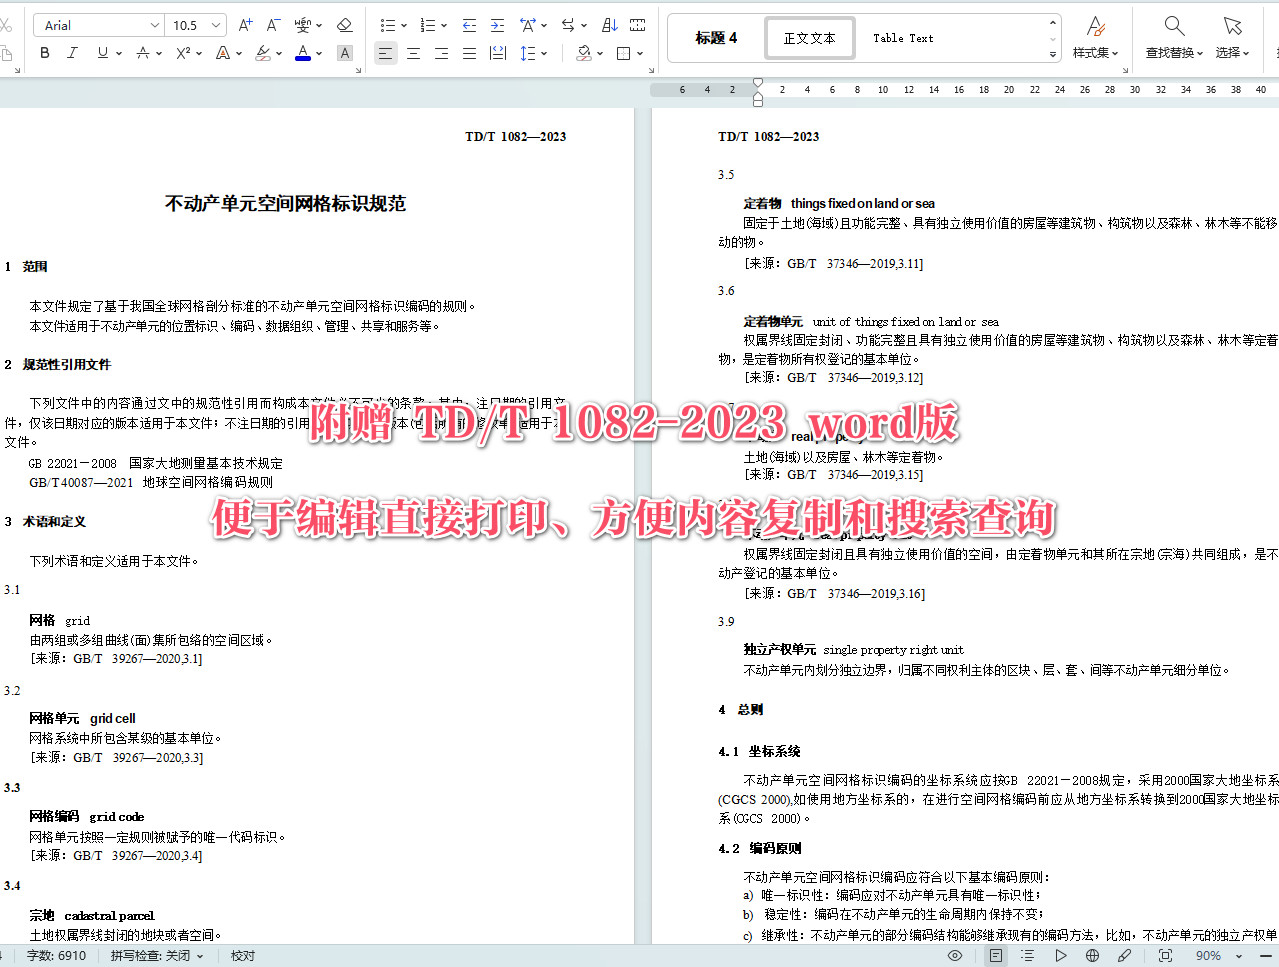Apply superscript formatting
Image resolution: width=1279 pixels, height=967 pixels.
pos(184,53)
